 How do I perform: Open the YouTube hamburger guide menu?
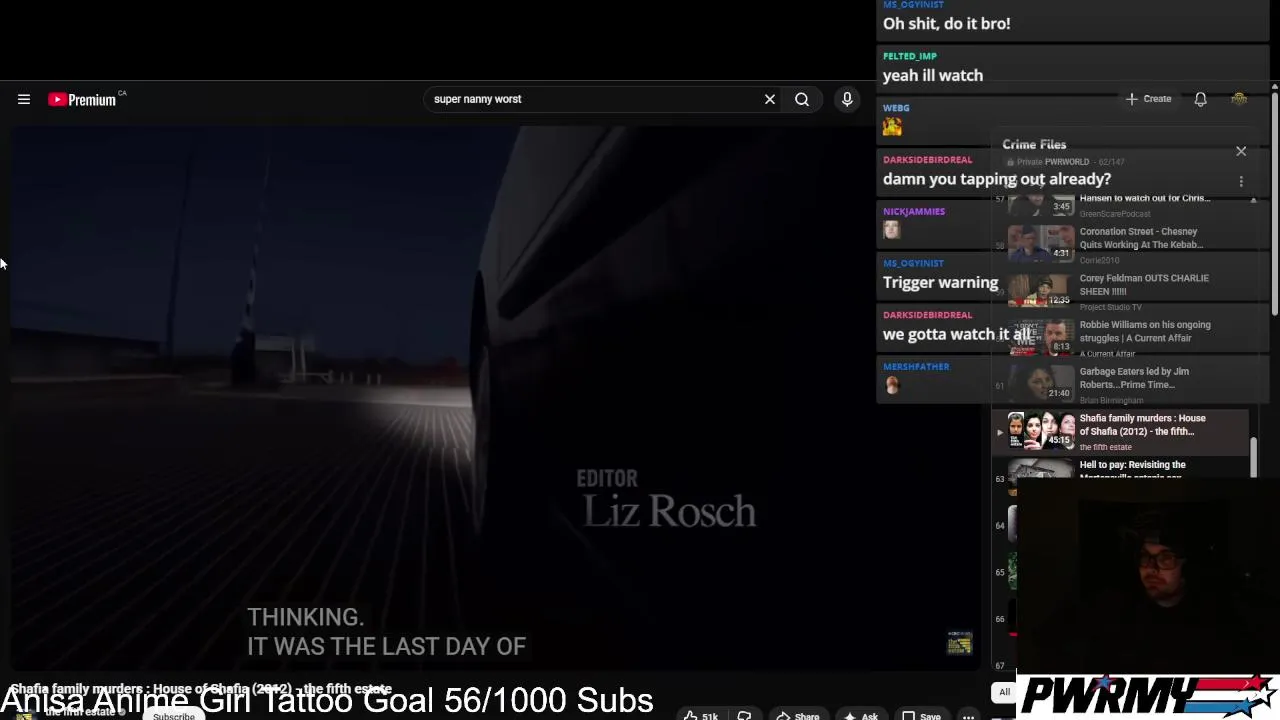pyautogui.click(x=24, y=99)
